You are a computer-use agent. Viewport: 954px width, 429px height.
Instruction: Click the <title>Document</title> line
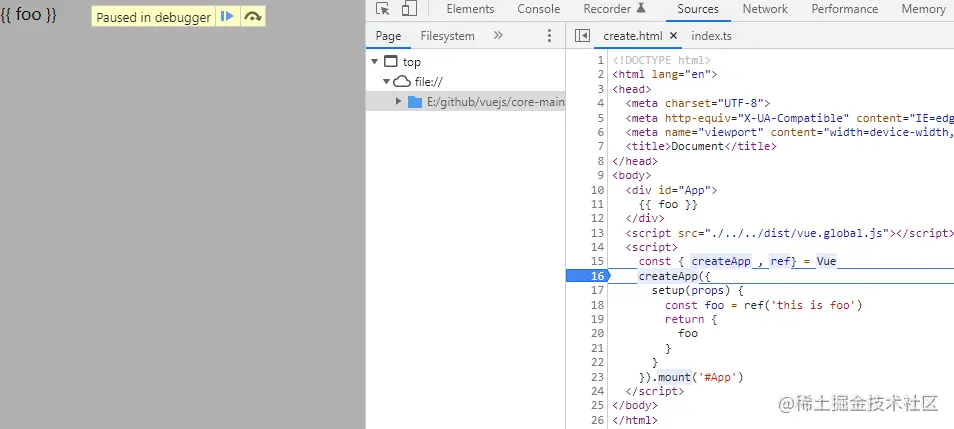tap(701, 146)
